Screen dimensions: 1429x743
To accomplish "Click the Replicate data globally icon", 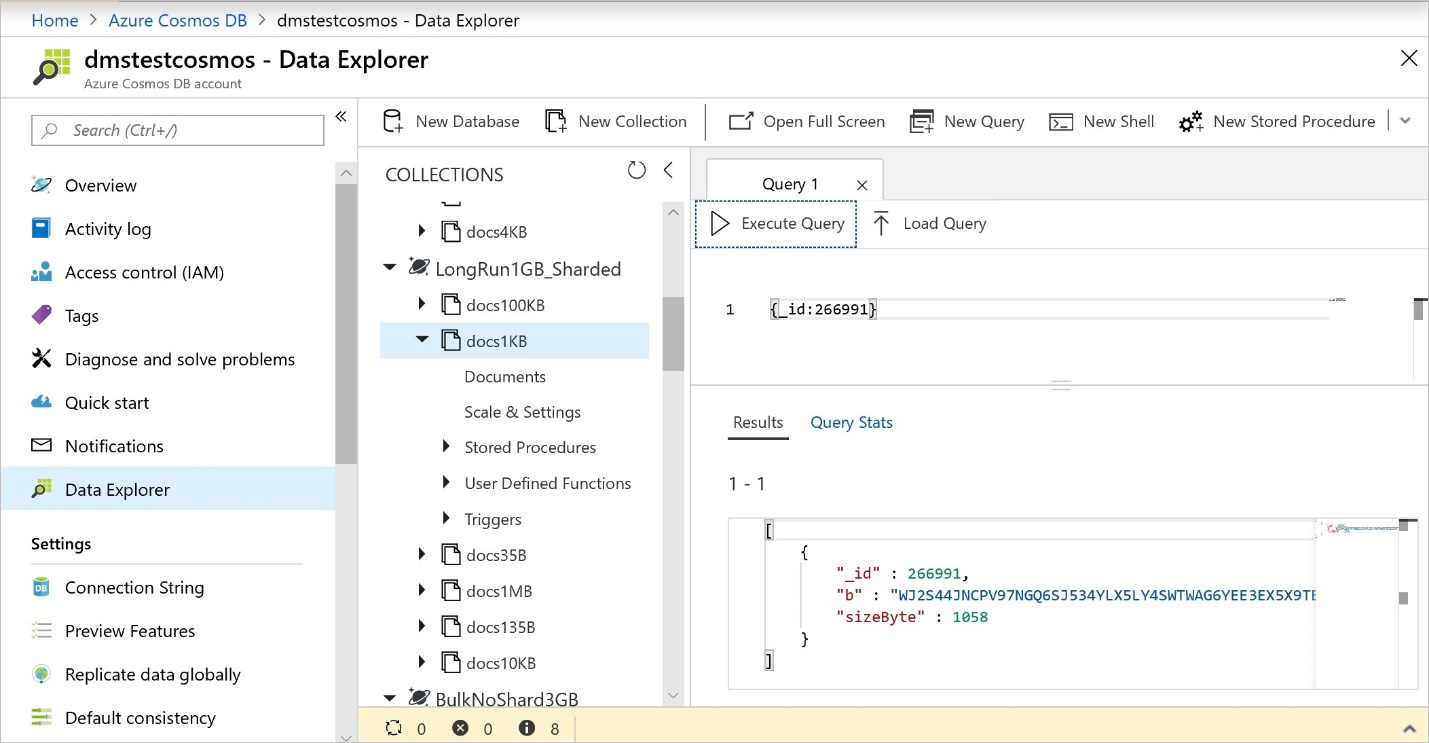I will 41,674.
